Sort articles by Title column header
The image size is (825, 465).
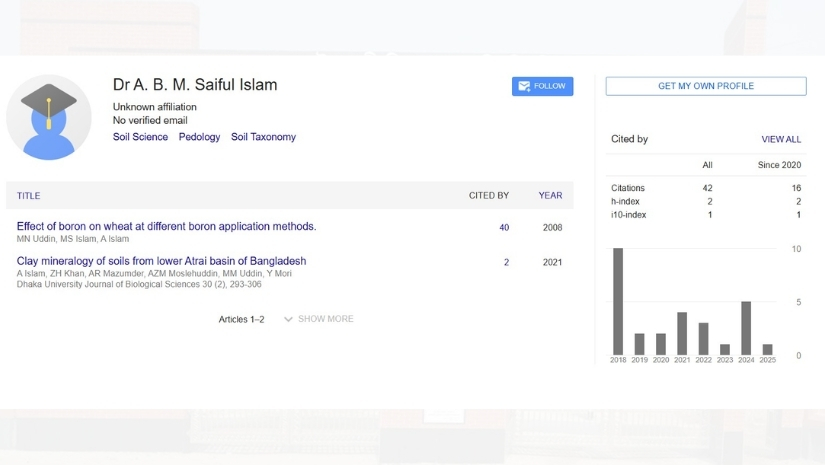(29, 196)
